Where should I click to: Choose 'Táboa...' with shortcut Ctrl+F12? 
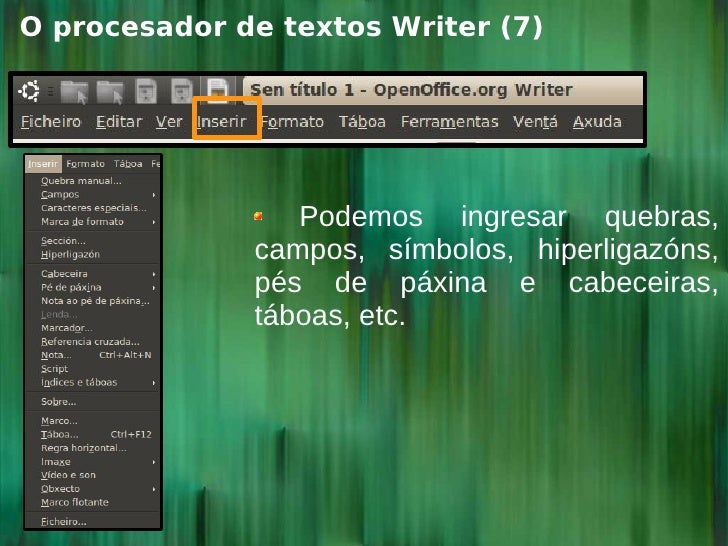[x=93, y=435]
